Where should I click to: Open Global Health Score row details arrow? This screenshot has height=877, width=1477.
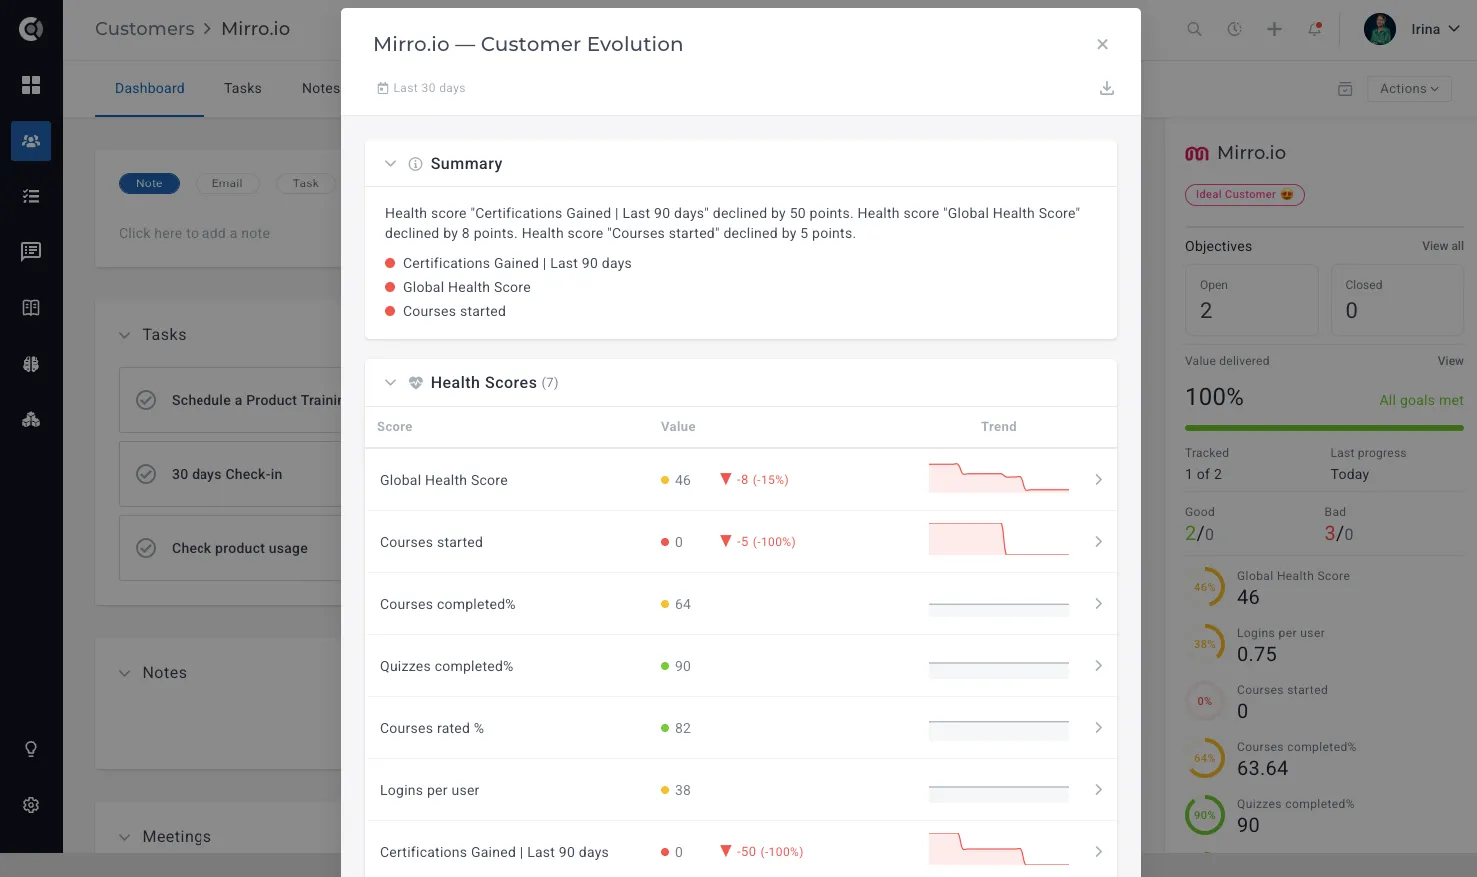[1098, 480]
